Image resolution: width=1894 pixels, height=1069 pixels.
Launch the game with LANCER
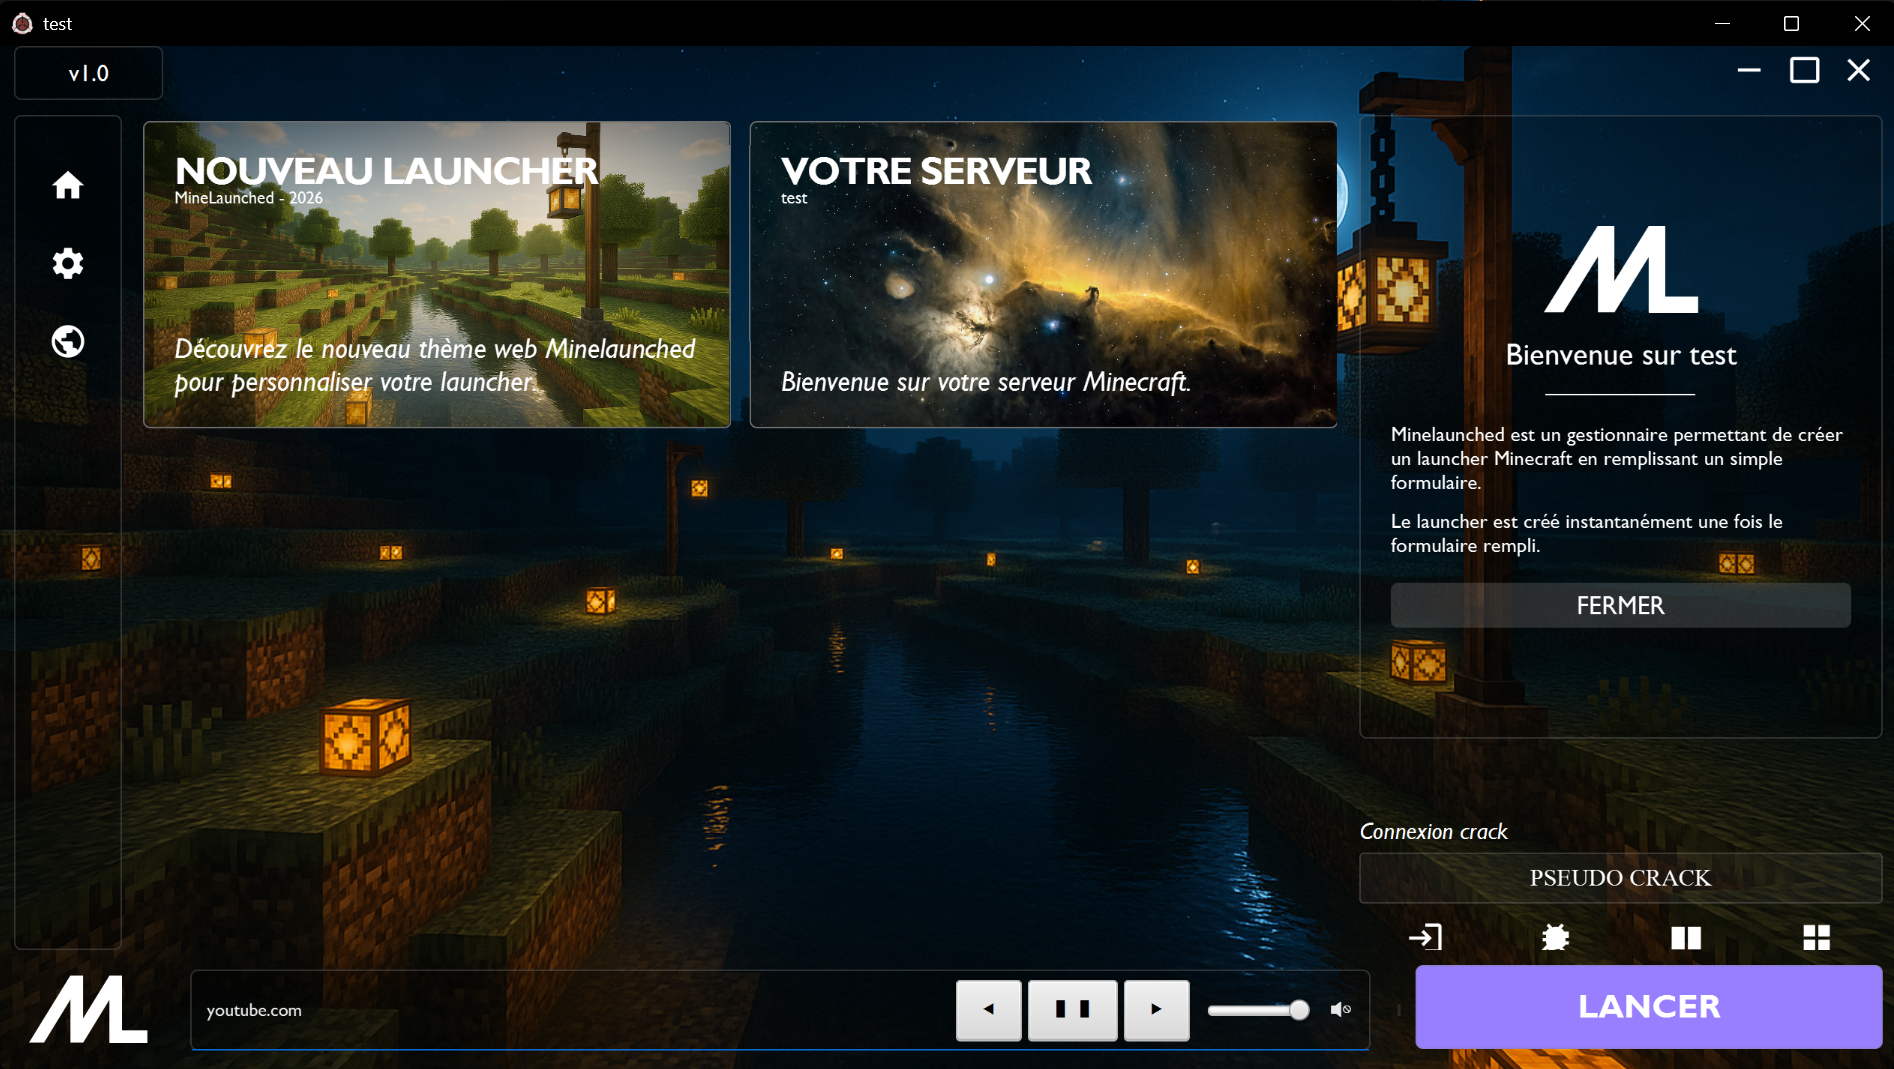(1649, 1006)
